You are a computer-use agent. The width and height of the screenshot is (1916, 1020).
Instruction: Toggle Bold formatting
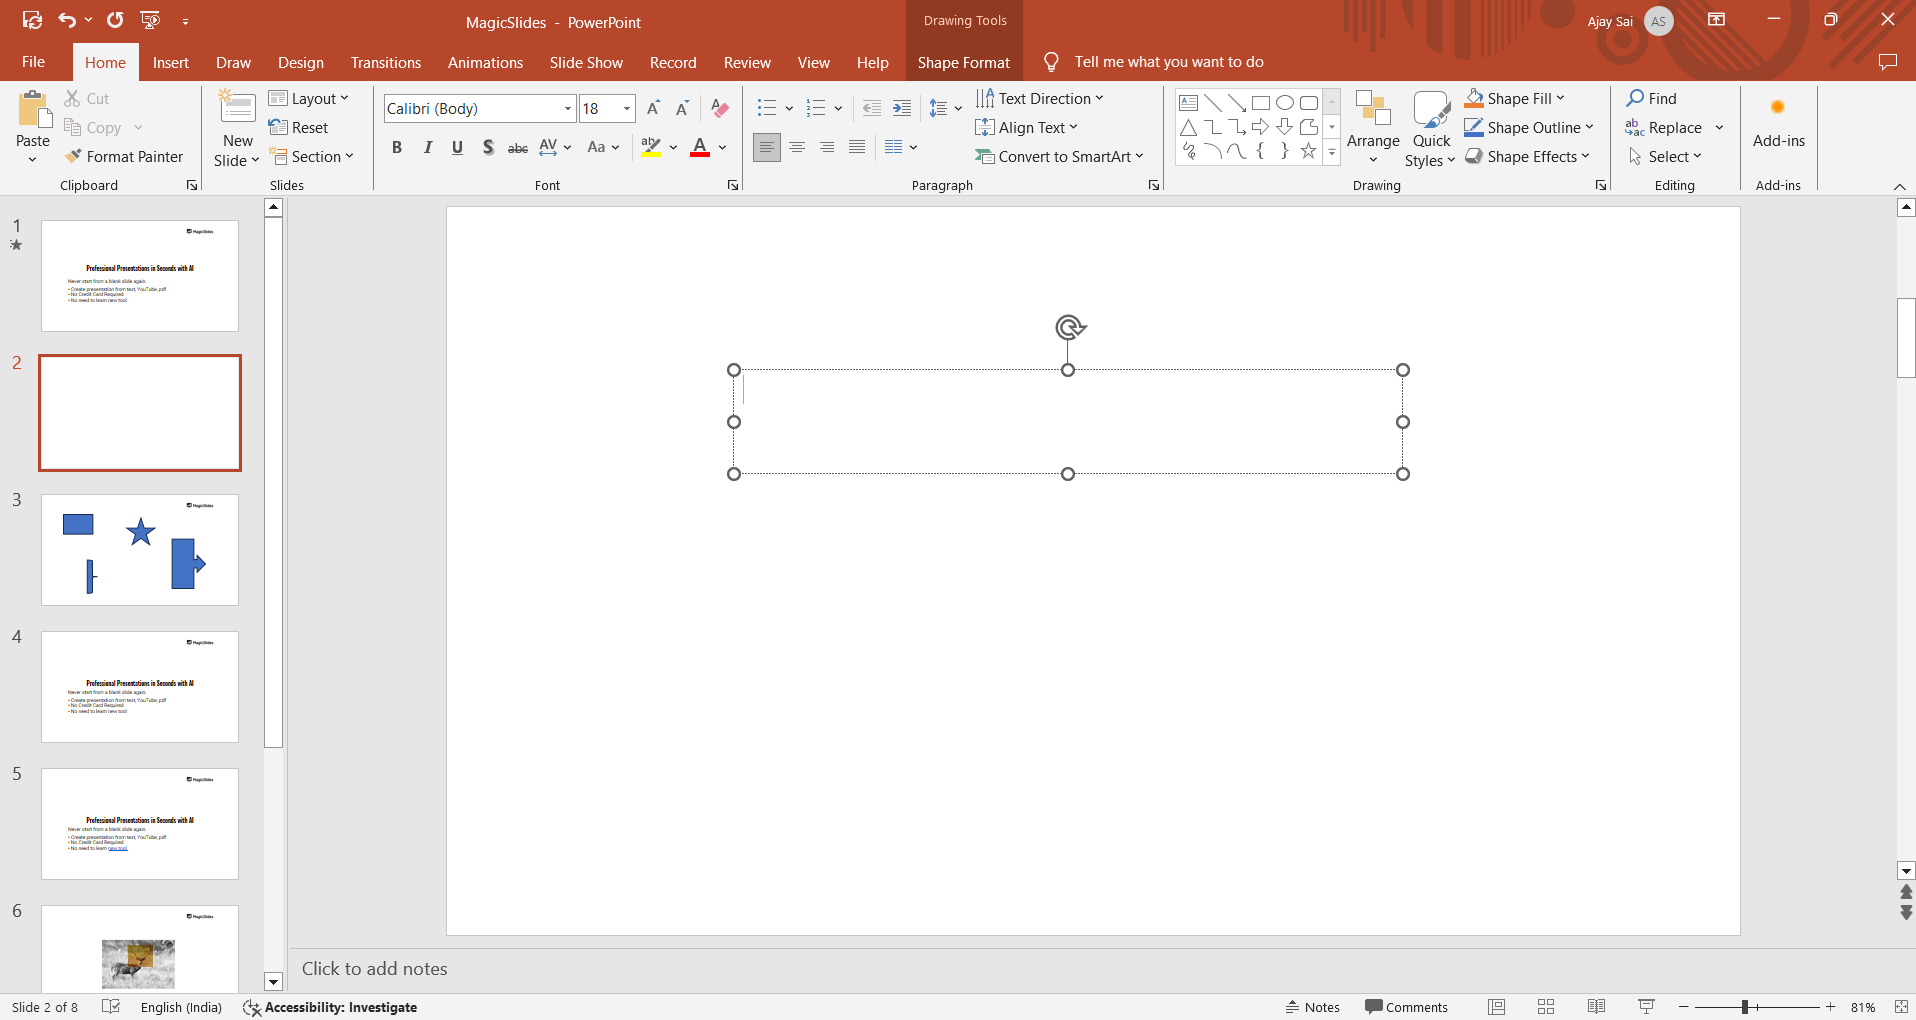pos(397,147)
